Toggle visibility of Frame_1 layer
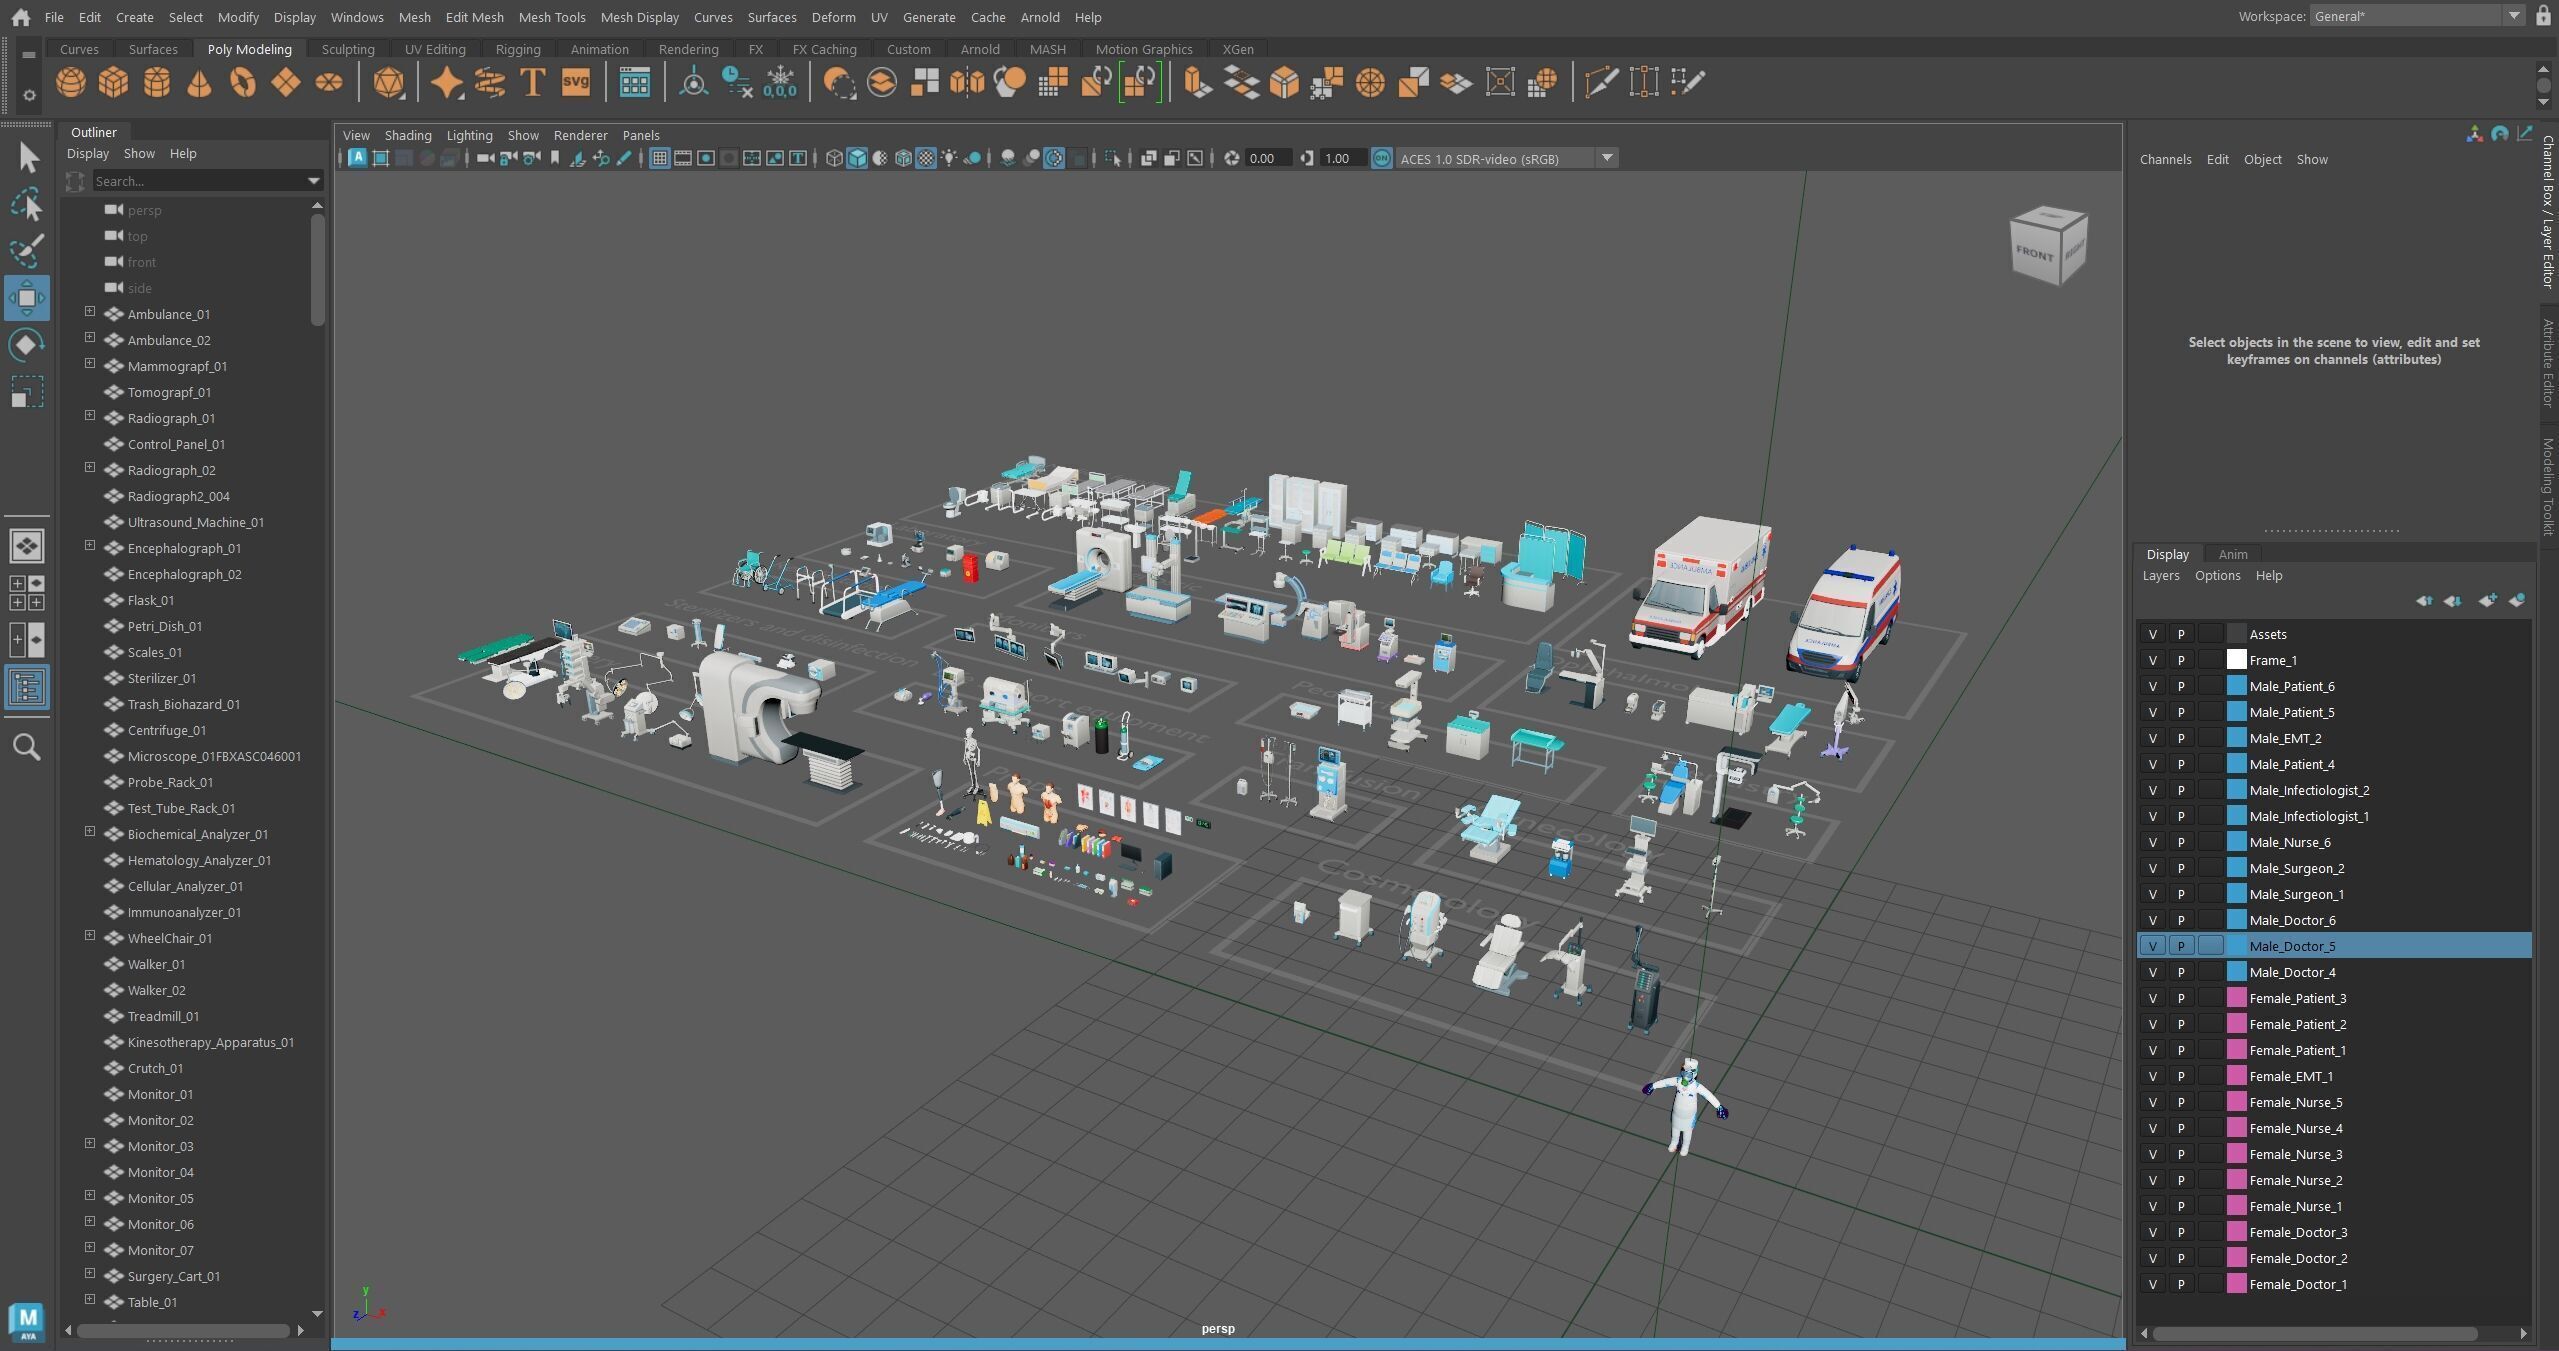The width and height of the screenshot is (2559, 1351). [x=2152, y=660]
